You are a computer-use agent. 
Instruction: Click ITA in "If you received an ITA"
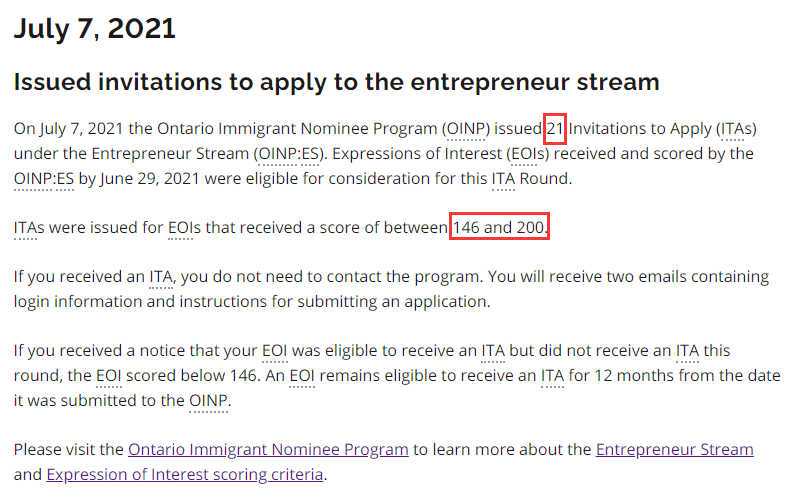(x=162, y=276)
